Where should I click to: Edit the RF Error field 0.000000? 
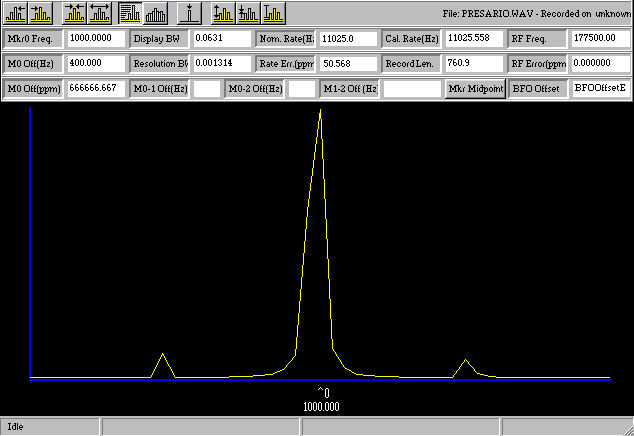[x=600, y=63]
